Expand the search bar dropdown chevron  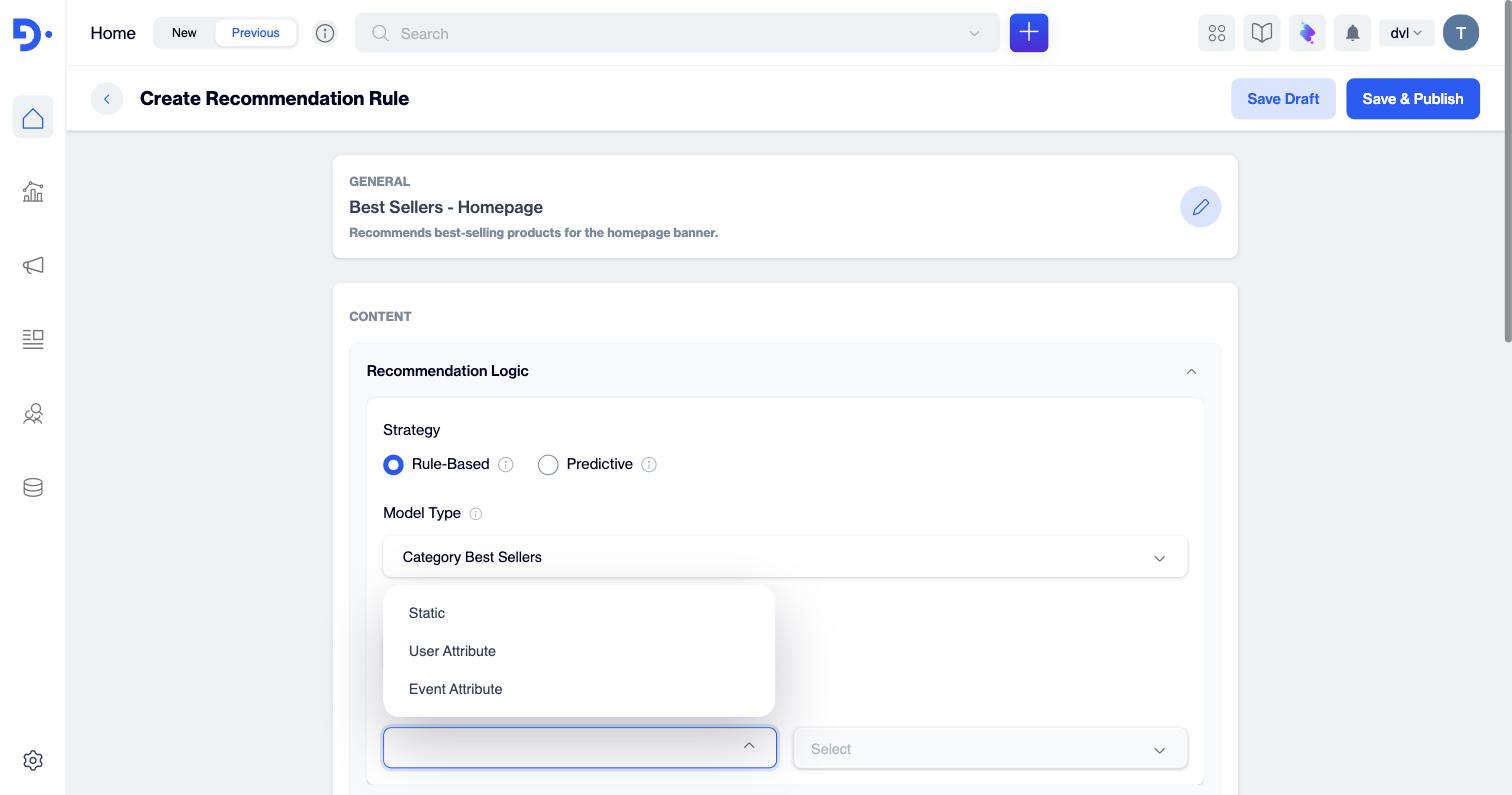point(974,33)
